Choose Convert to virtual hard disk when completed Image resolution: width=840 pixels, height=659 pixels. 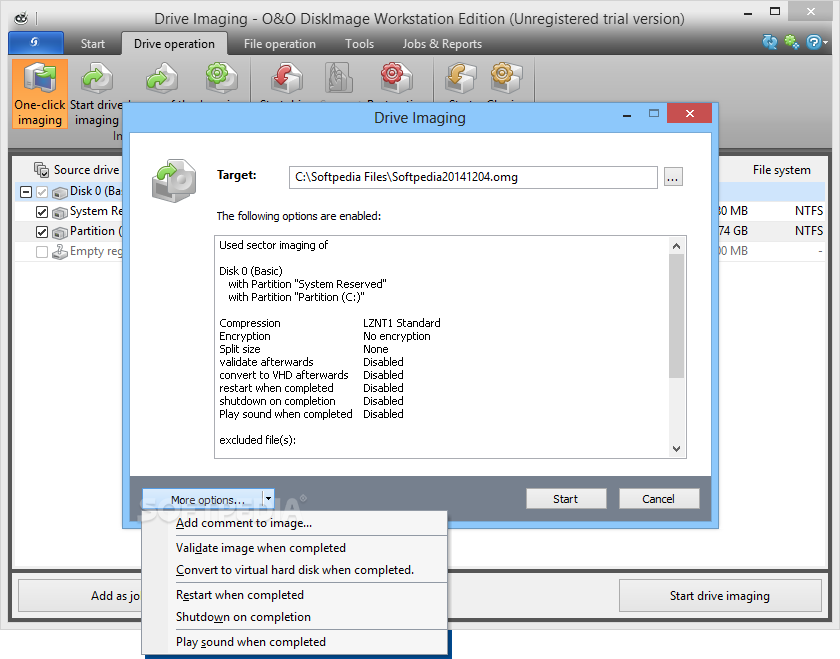pyautogui.click(x=295, y=570)
